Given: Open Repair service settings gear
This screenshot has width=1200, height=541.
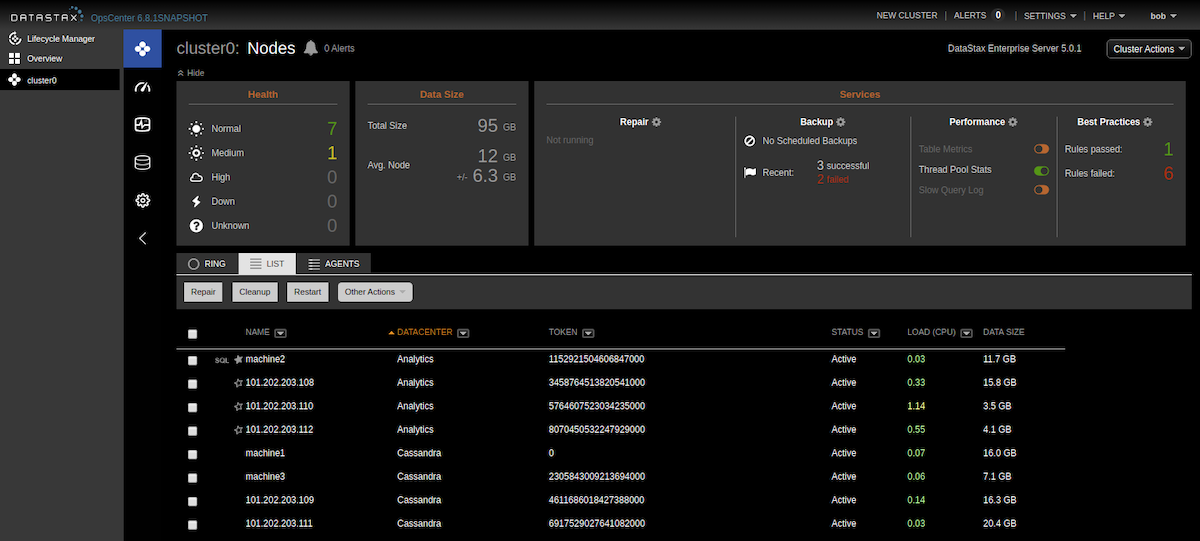Looking at the screenshot, I should (x=657, y=122).
